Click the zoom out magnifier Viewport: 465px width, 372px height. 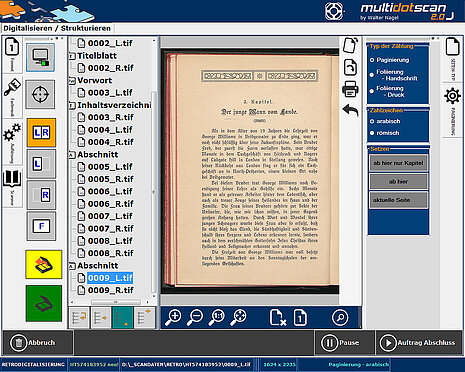click(x=195, y=317)
